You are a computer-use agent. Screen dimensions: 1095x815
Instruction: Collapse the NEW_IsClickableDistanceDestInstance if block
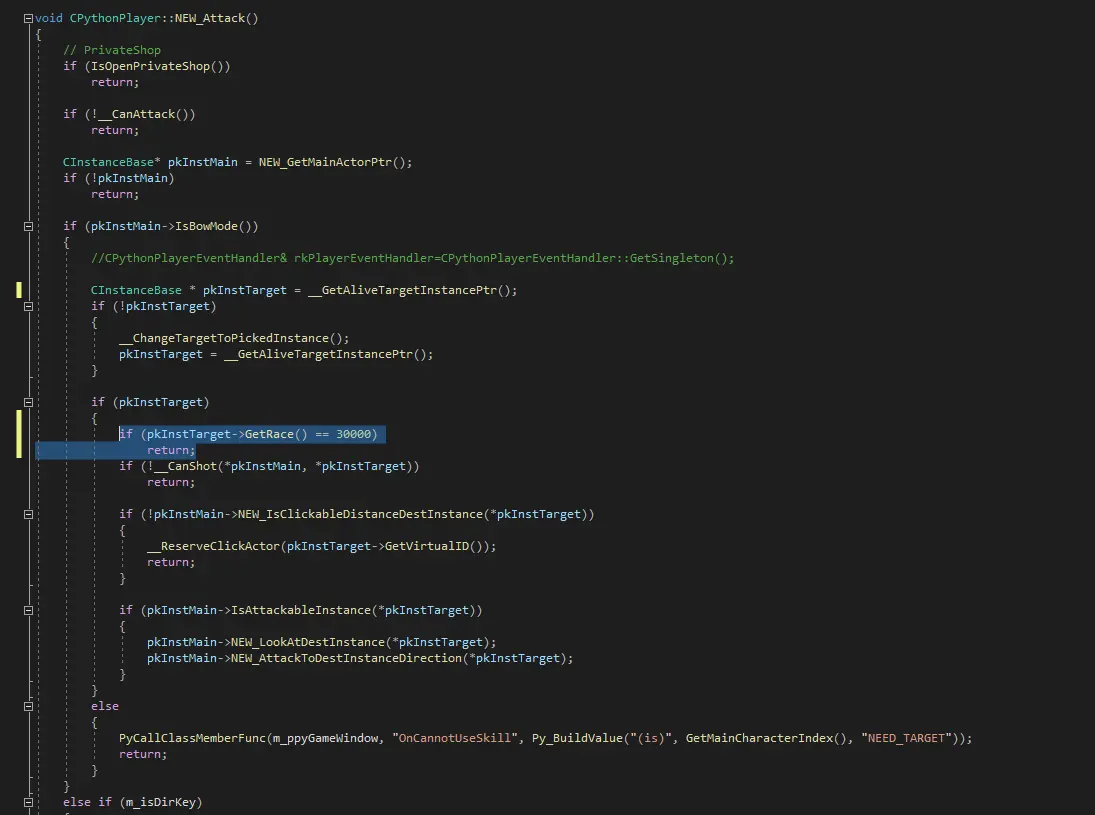point(28,514)
